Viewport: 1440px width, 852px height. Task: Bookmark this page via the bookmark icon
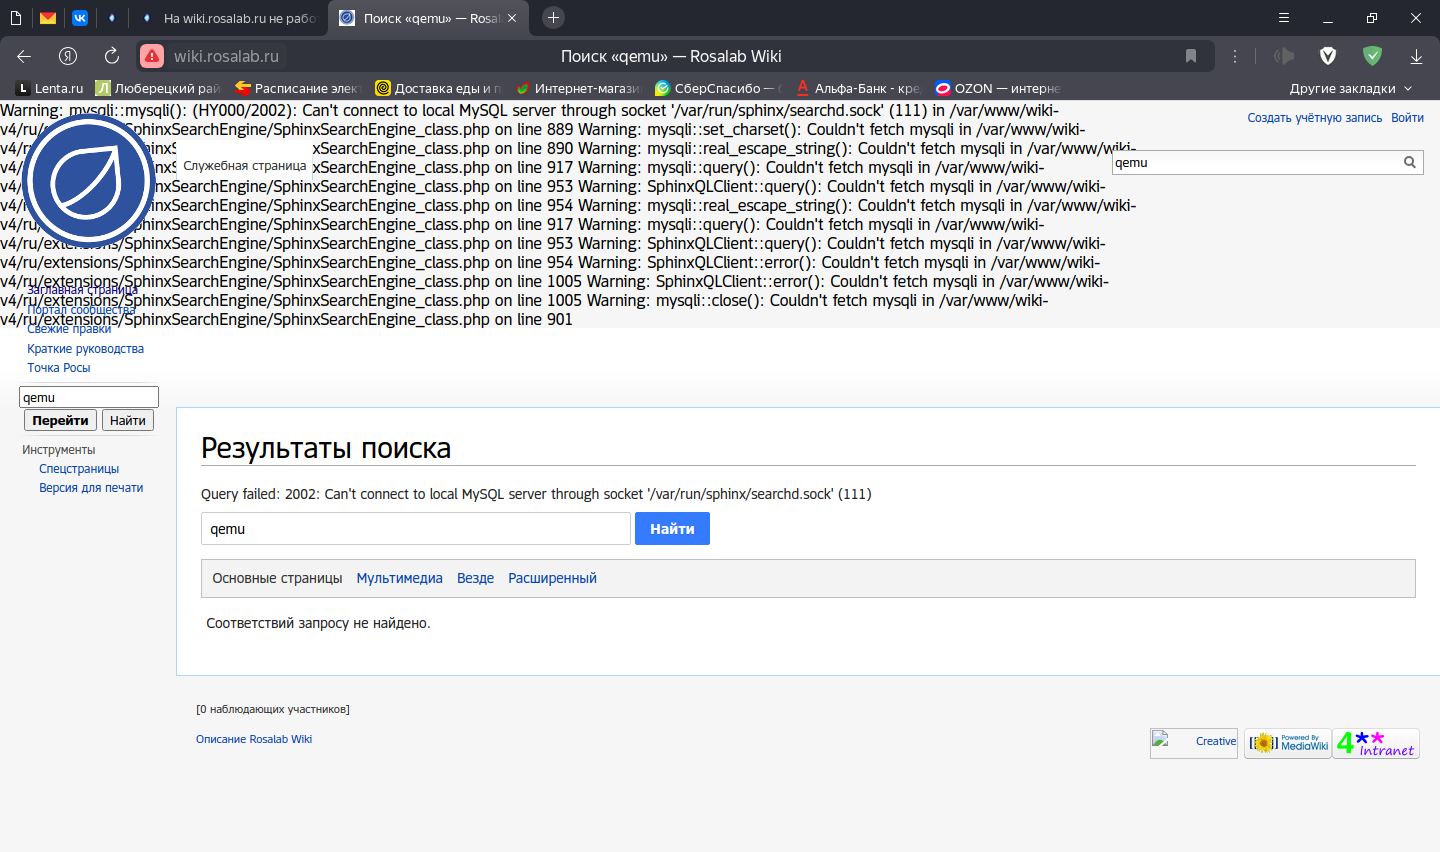[1190, 56]
